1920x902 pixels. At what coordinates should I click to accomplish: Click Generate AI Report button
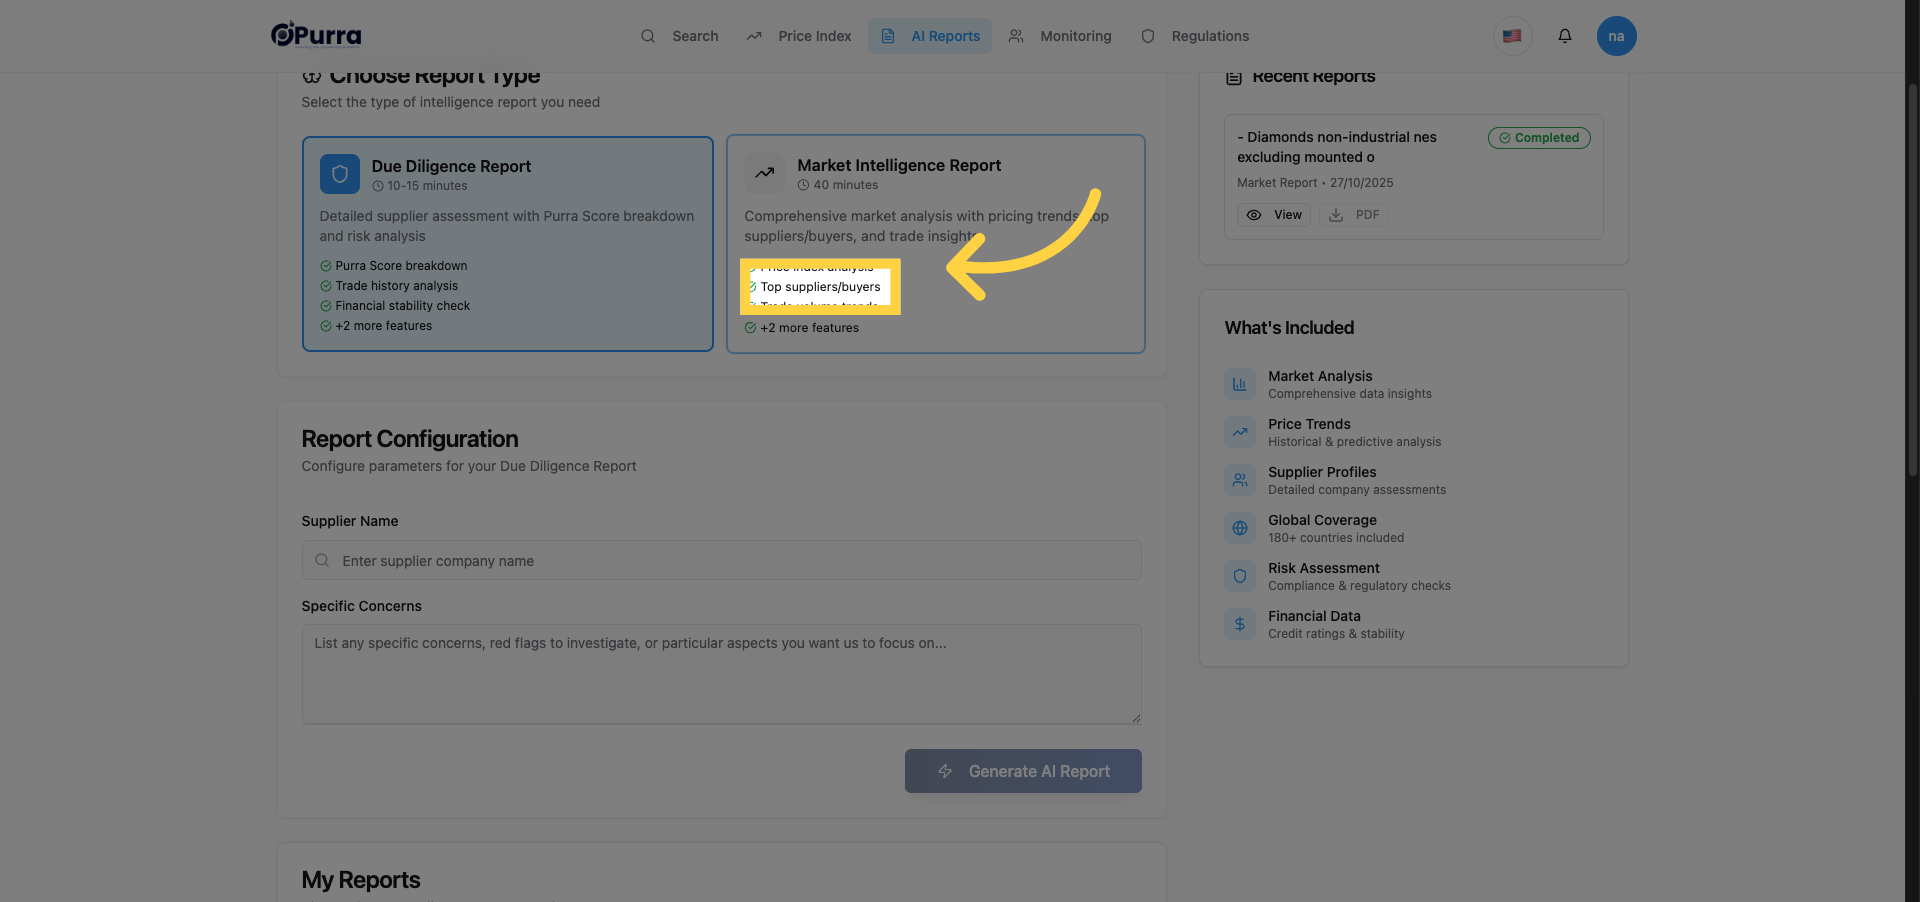[1023, 771]
